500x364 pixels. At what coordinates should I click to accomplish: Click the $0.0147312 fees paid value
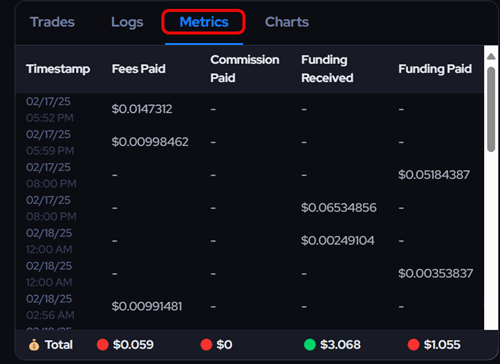[x=142, y=109]
